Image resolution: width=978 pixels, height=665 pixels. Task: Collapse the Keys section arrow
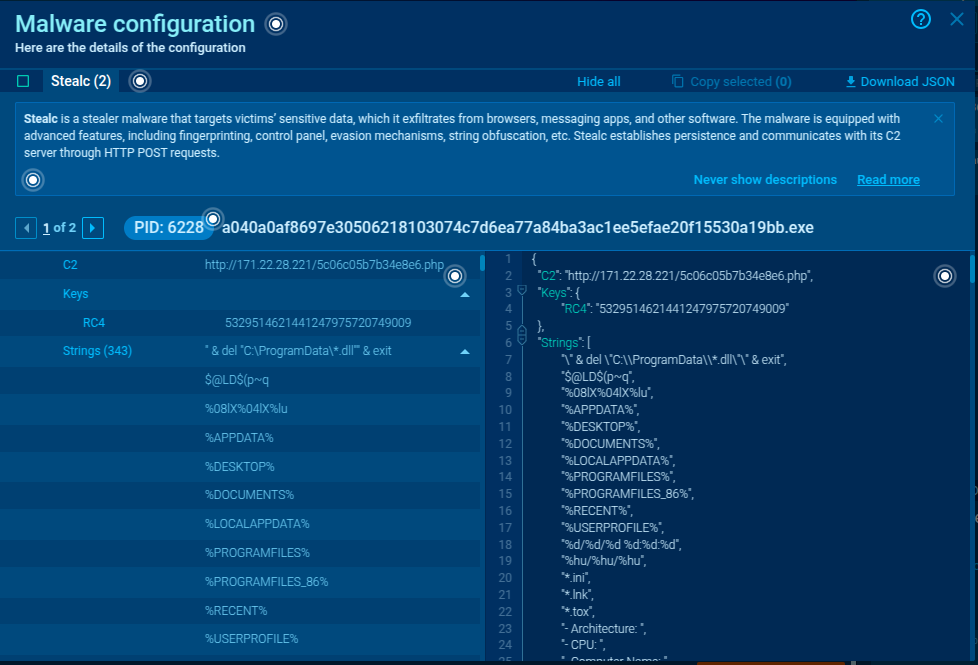(465, 295)
